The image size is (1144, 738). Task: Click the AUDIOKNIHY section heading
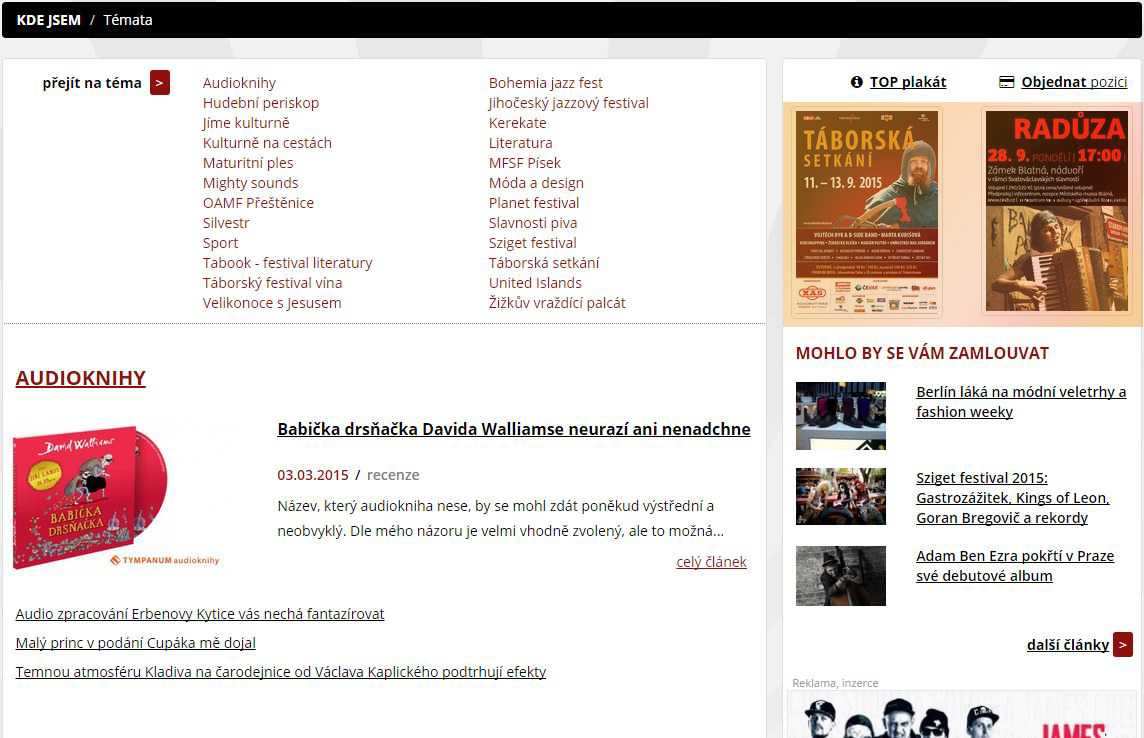click(x=81, y=378)
